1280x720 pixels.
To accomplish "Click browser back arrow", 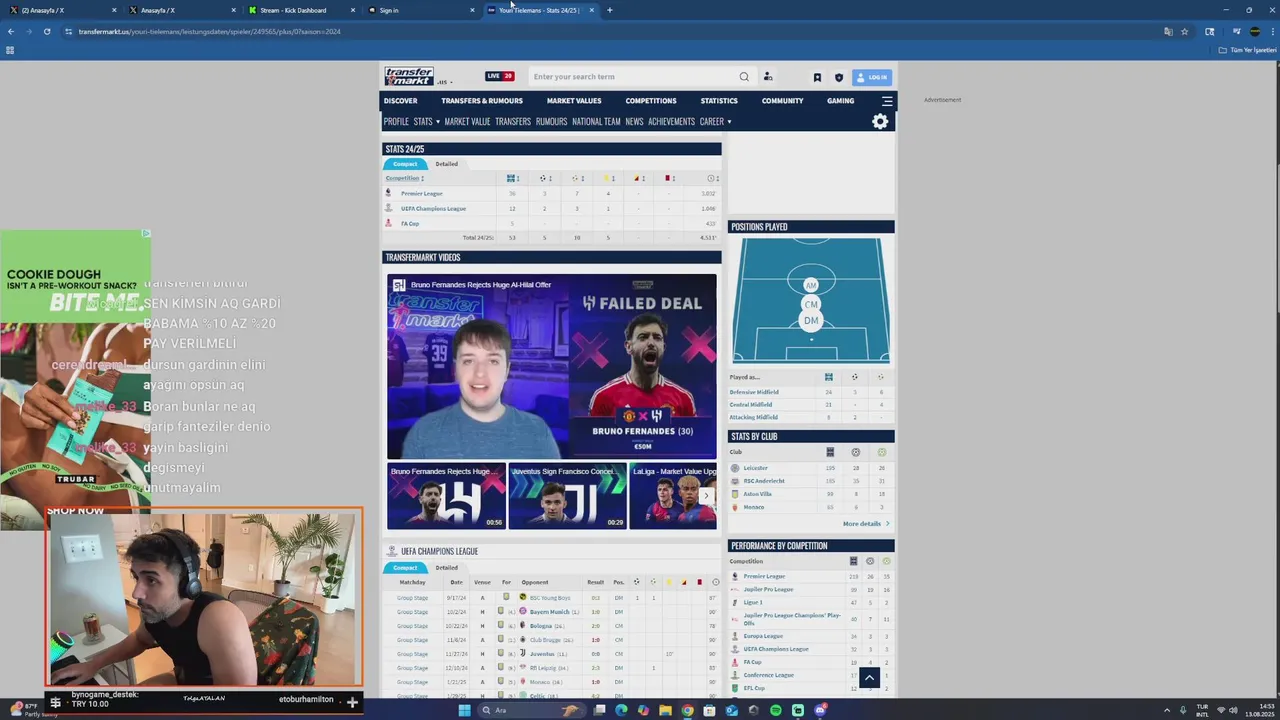I will (11, 31).
